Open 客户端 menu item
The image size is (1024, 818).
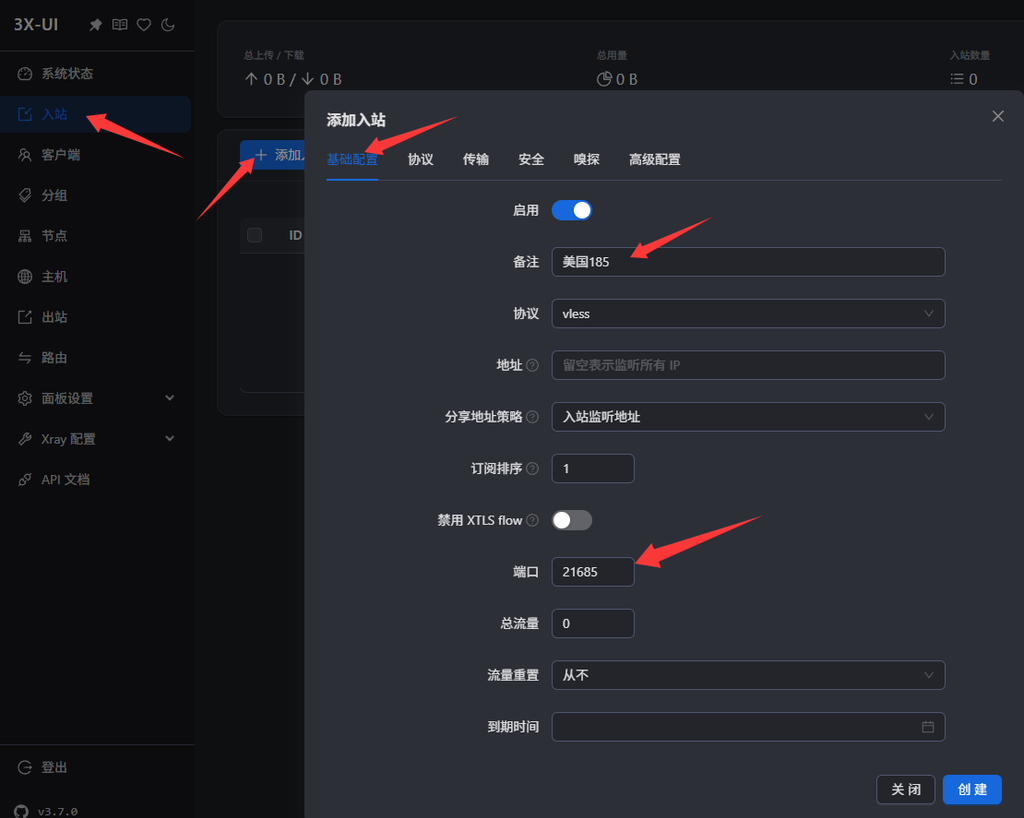[95, 155]
